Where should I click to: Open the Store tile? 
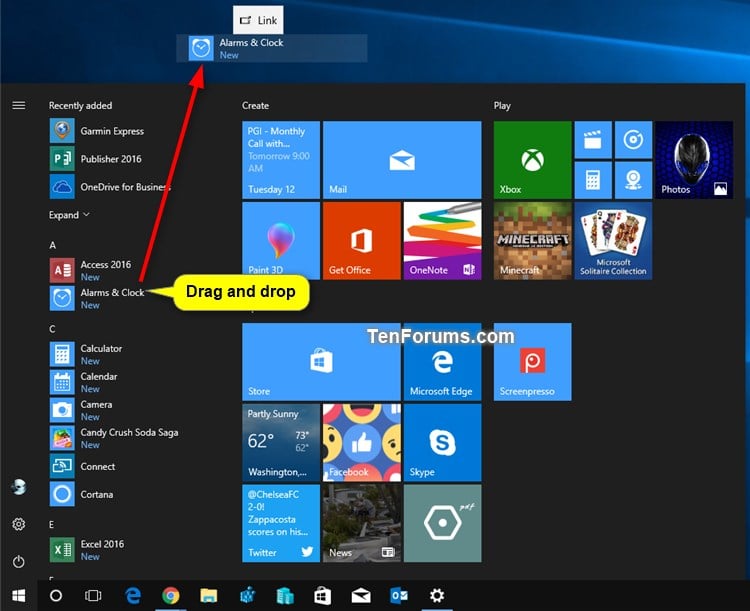[321, 362]
